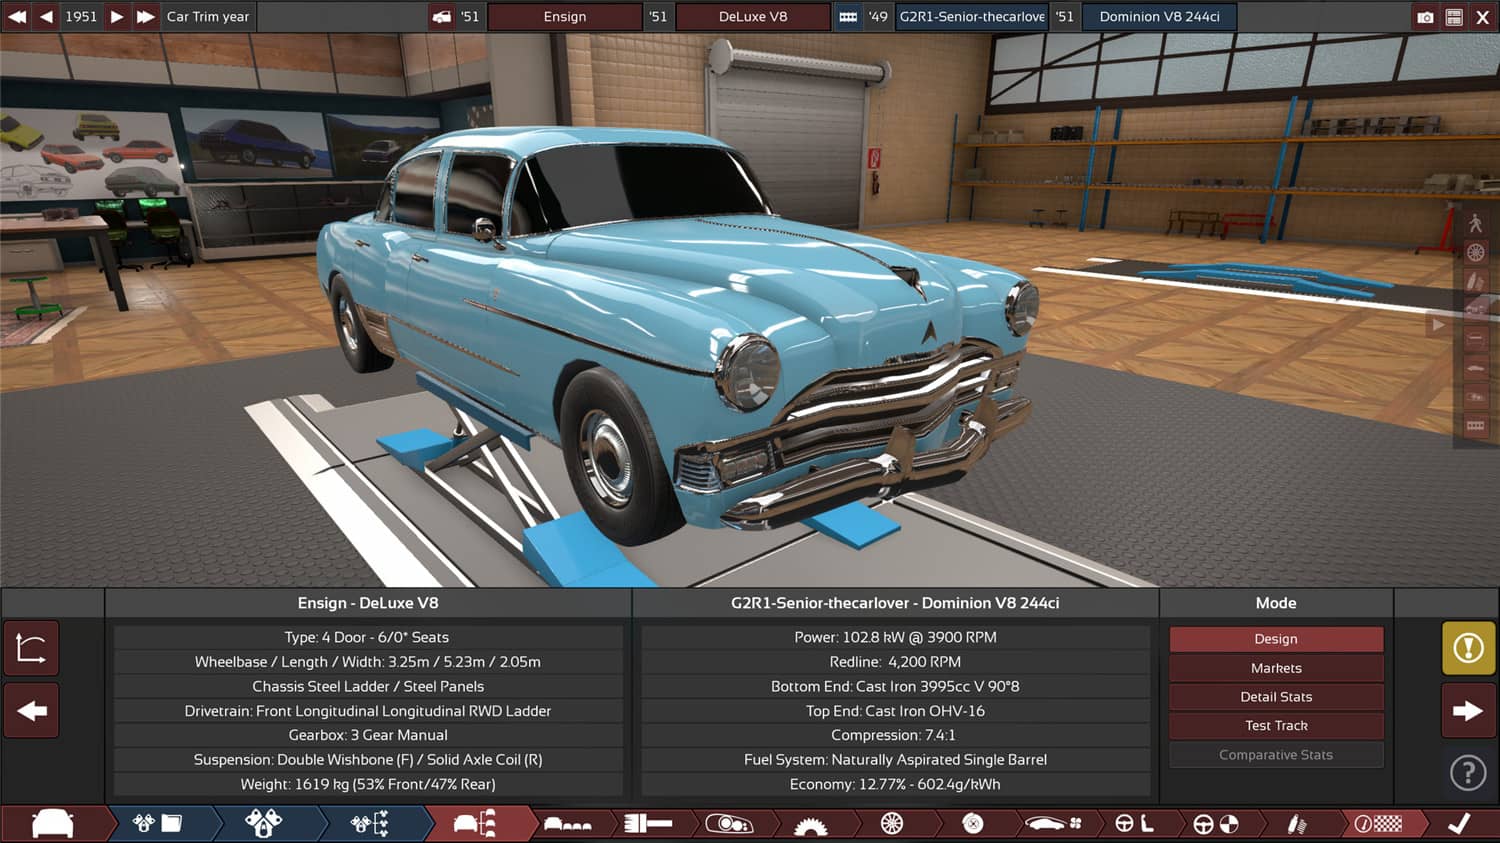This screenshot has height=843, width=1500.
Task: Advance the car trim year forward
Action: 117,16
